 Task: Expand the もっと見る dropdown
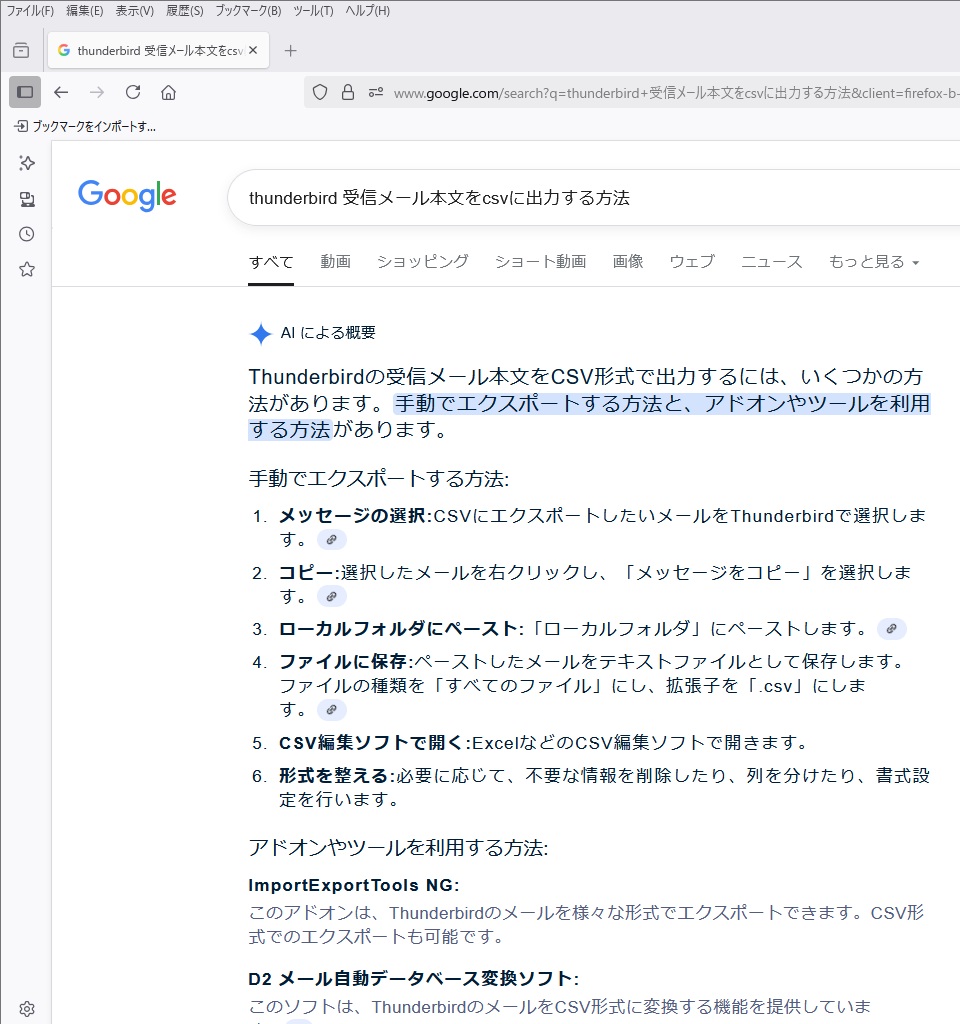point(874,262)
